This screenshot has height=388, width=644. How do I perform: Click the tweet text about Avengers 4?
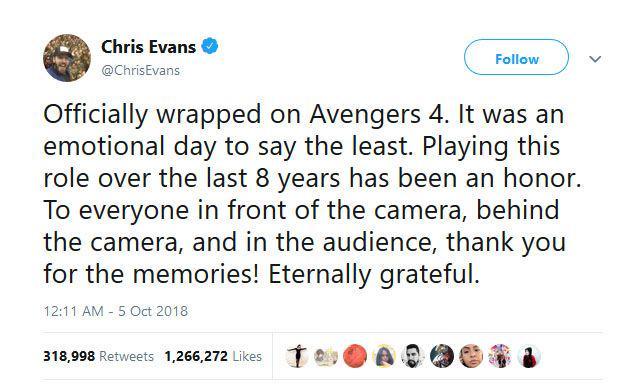(312, 194)
